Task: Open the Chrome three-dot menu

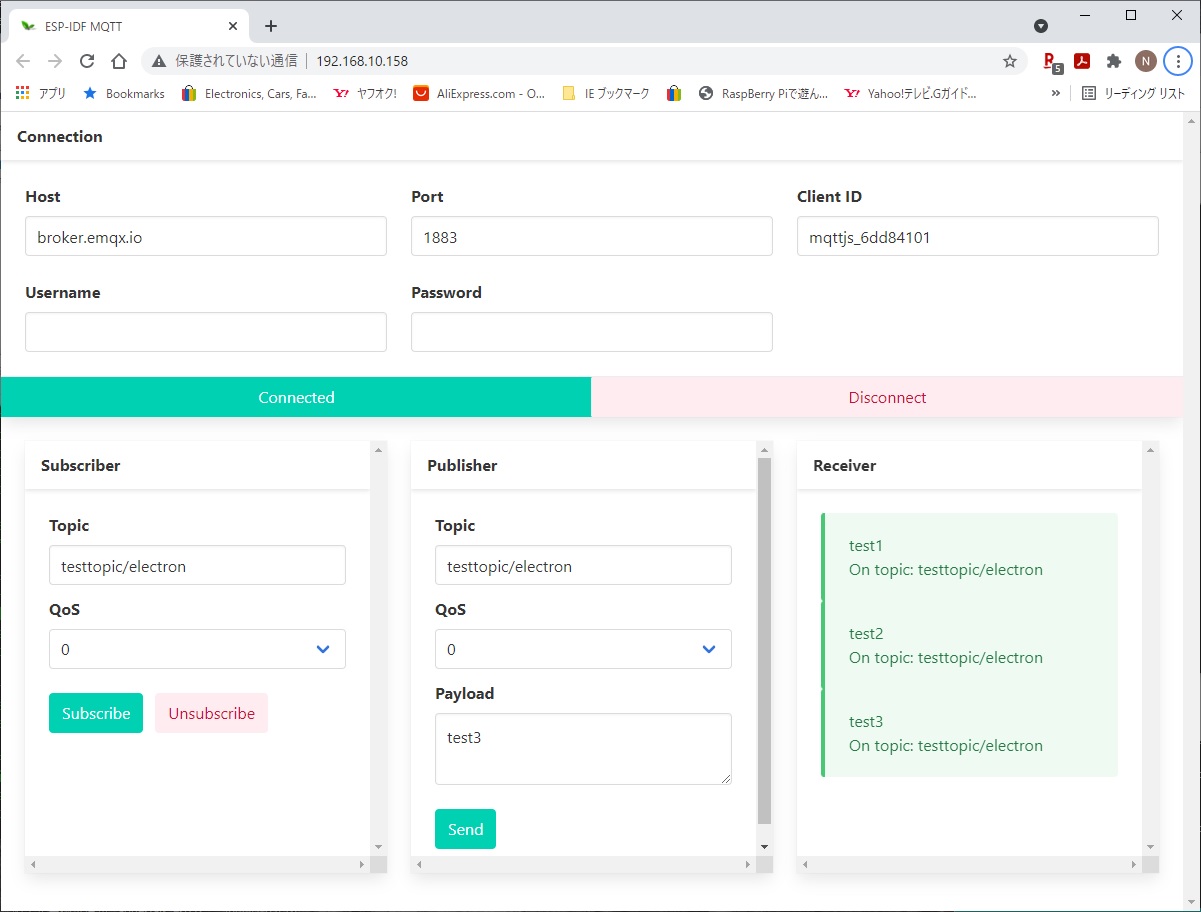Action: click(1178, 60)
